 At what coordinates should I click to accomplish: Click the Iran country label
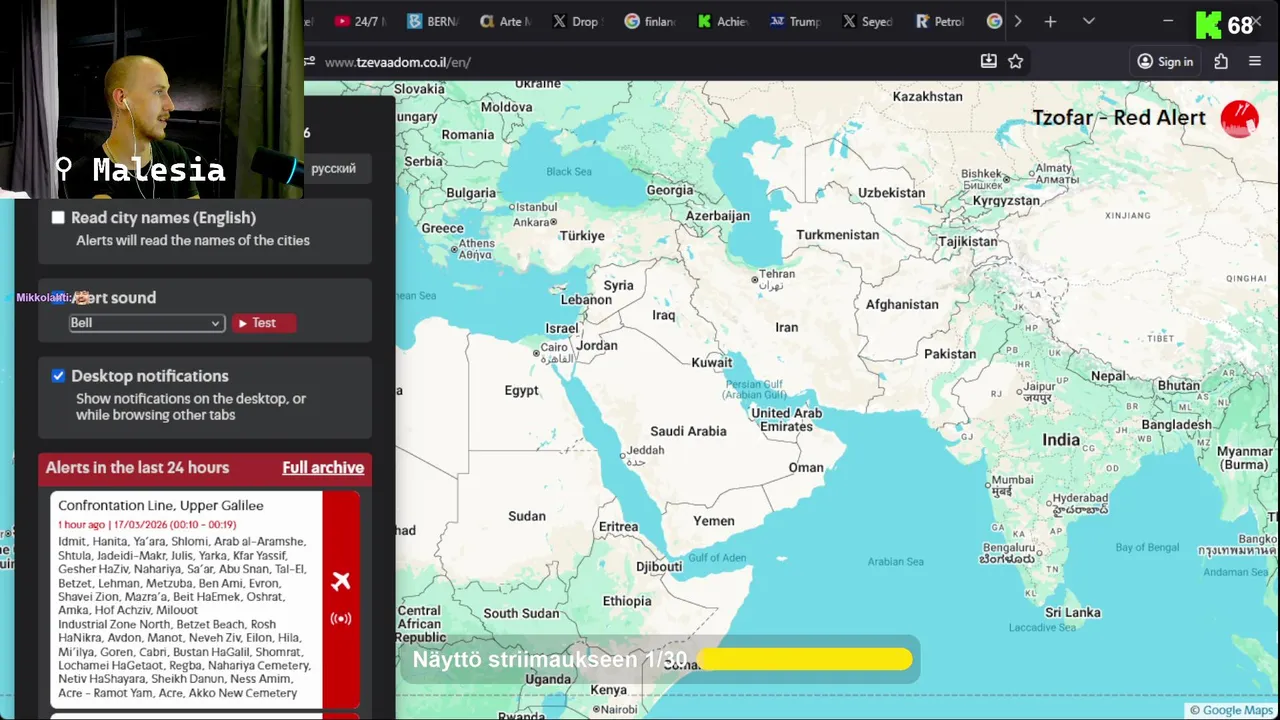(x=787, y=327)
